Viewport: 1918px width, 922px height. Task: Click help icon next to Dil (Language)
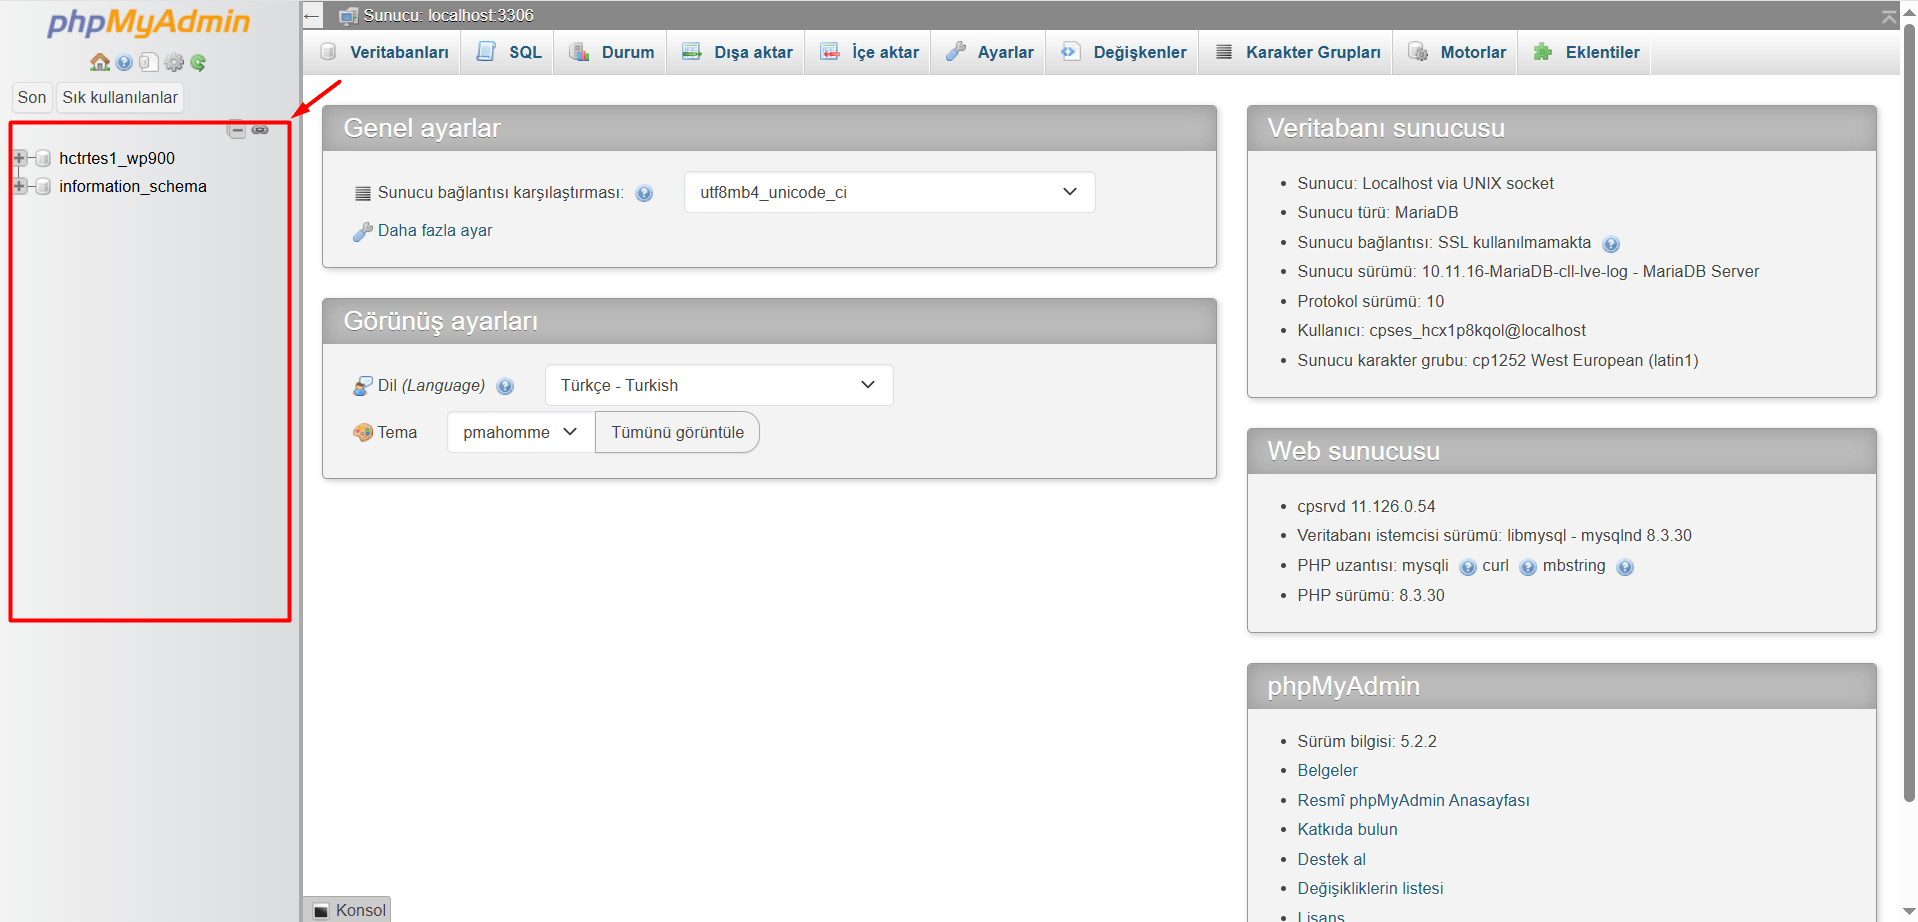(x=505, y=386)
